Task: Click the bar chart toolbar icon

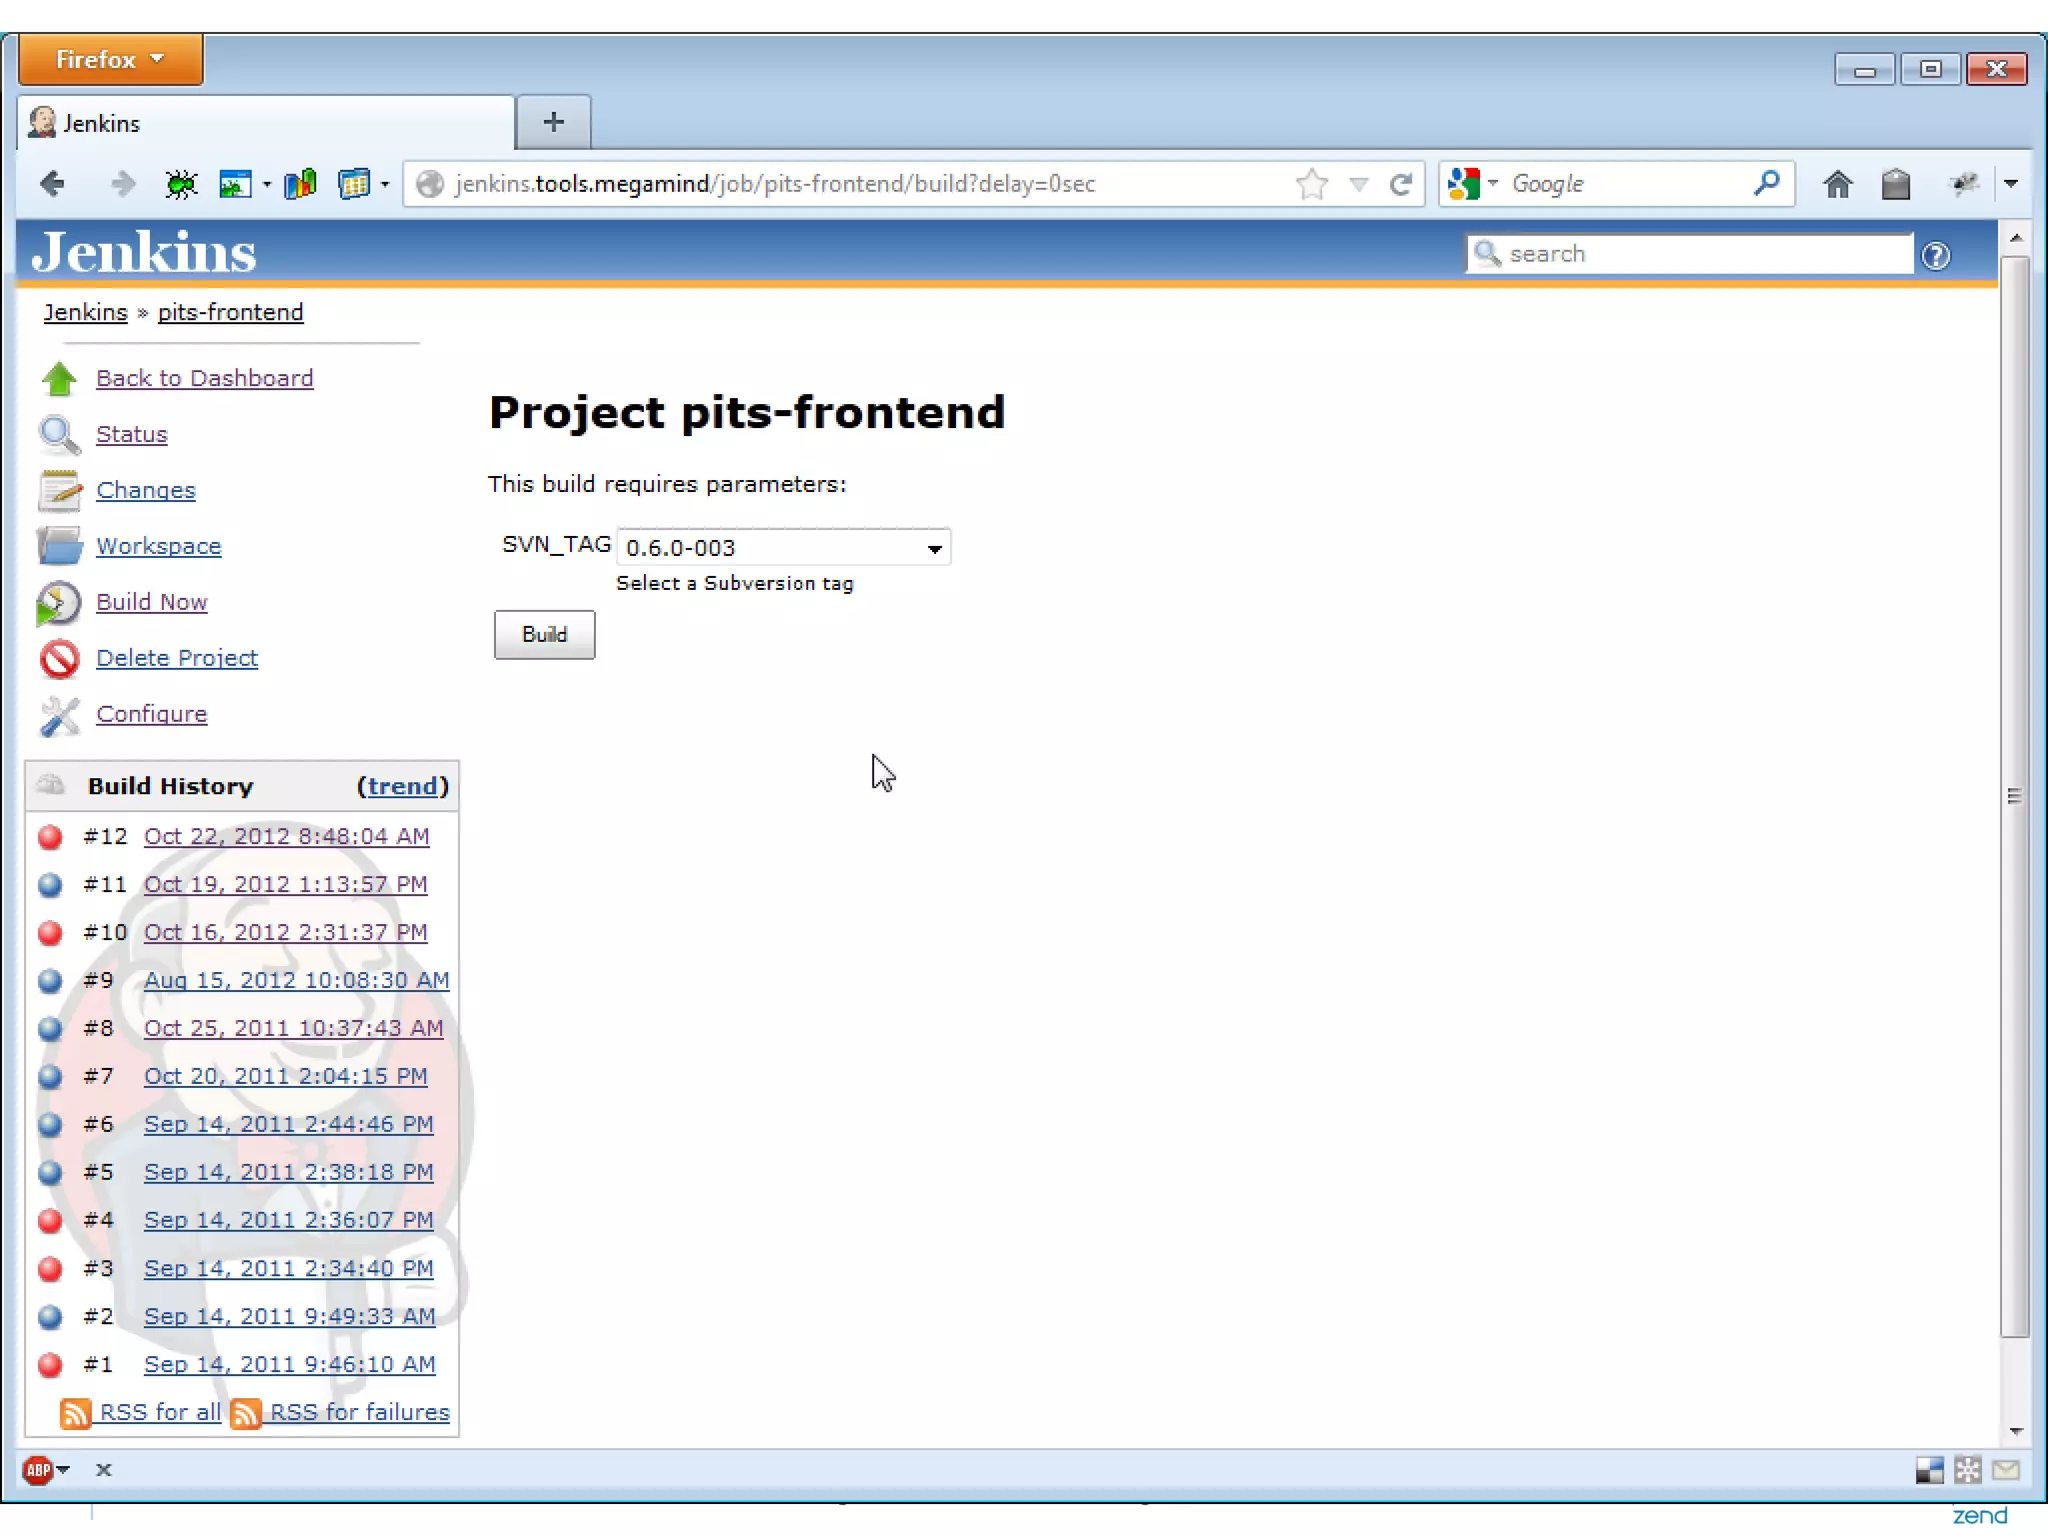Action: pos(300,184)
